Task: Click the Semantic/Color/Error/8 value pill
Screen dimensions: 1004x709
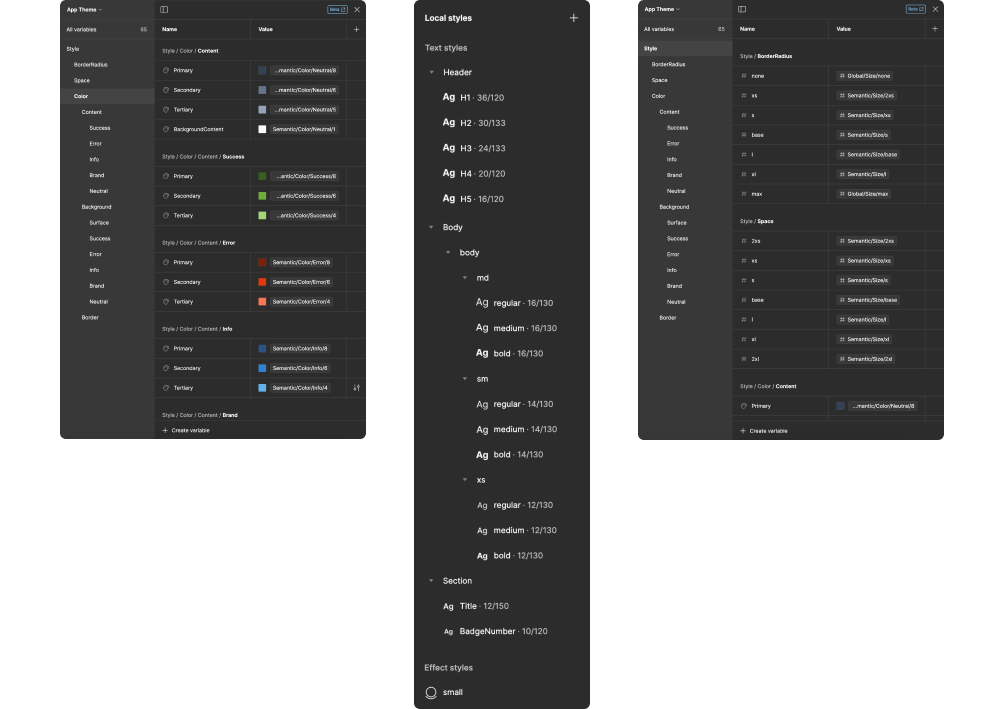Action: [301, 262]
